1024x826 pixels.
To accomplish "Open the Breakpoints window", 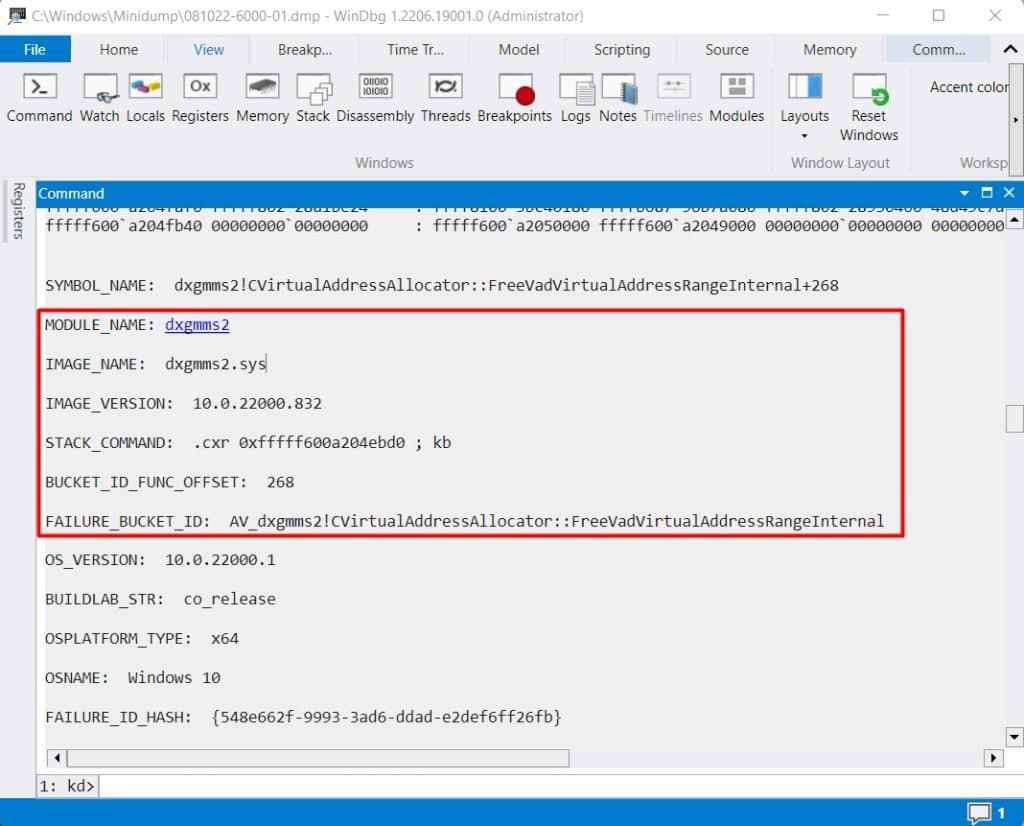I will (x=515, y=97).
